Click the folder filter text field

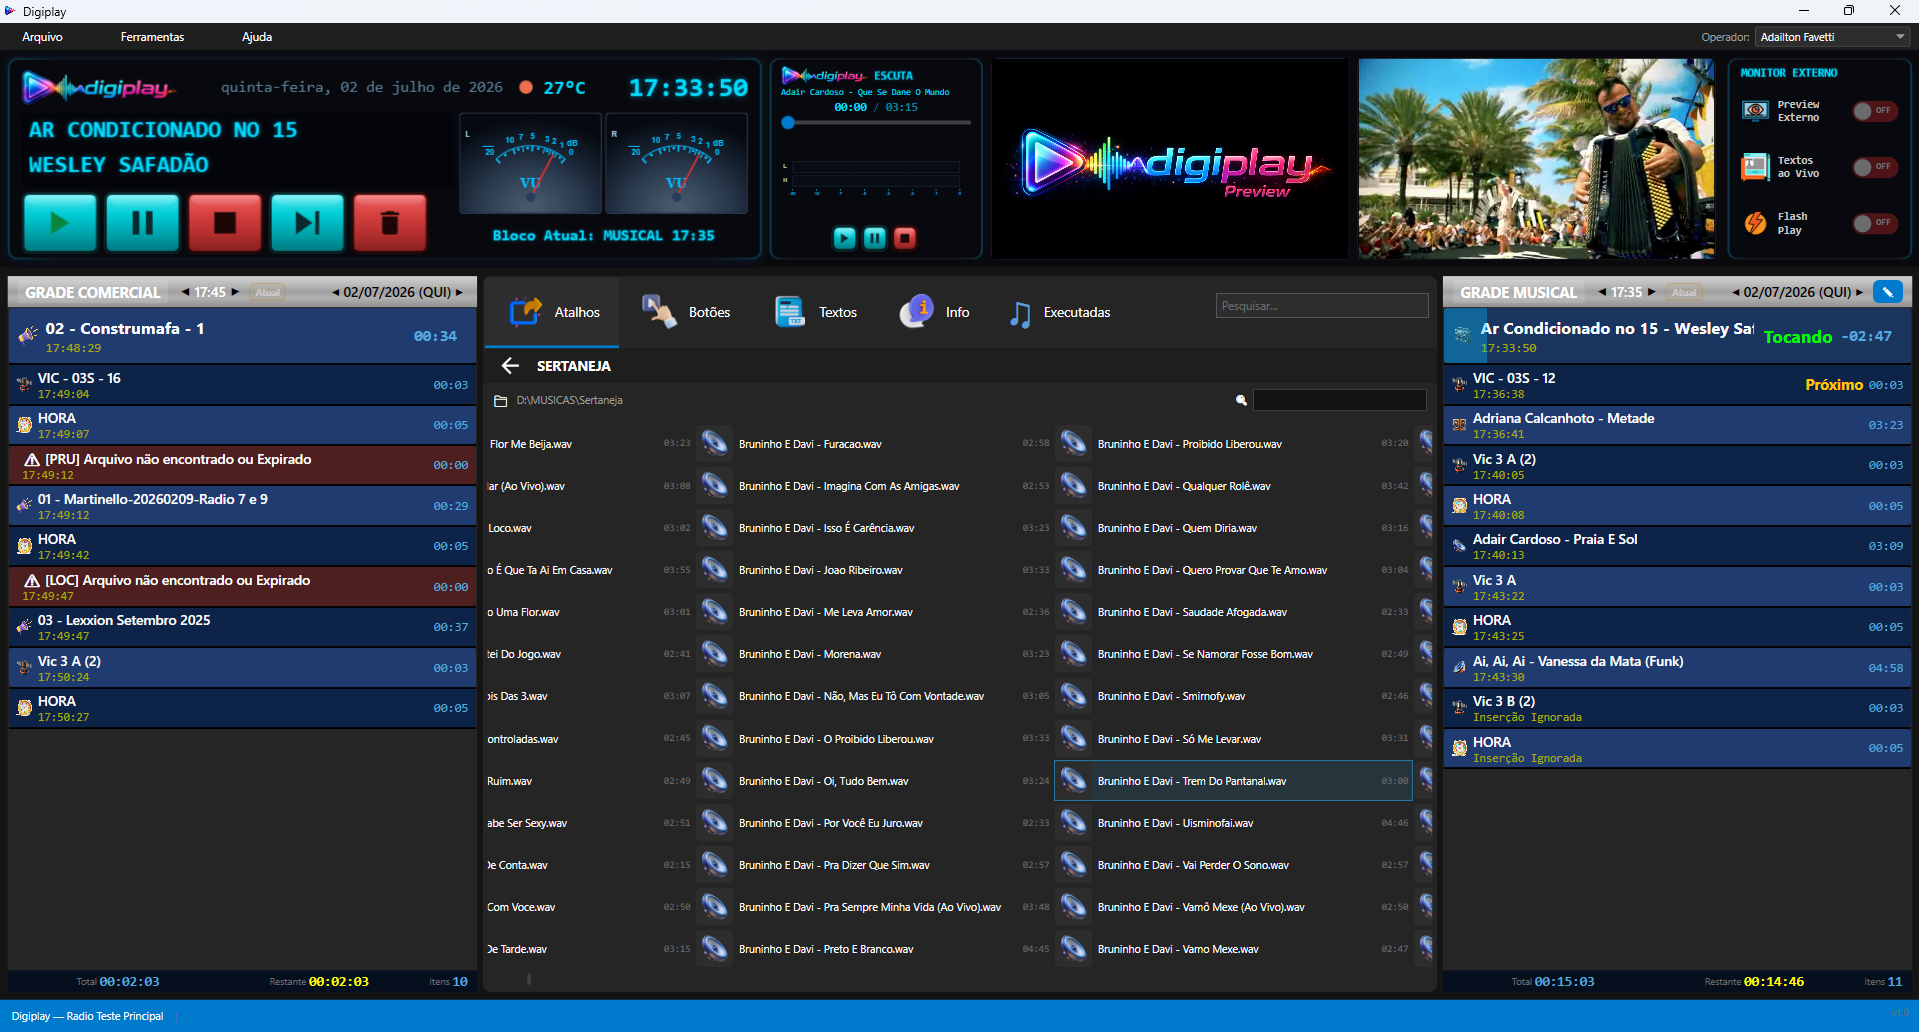coord(1340,400)
